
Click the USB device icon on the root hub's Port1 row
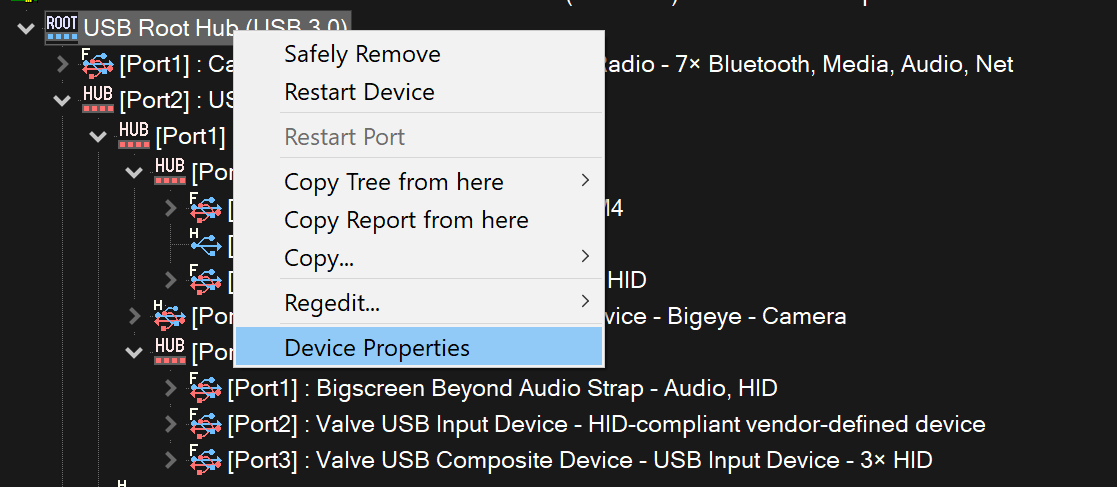(98, 65)
